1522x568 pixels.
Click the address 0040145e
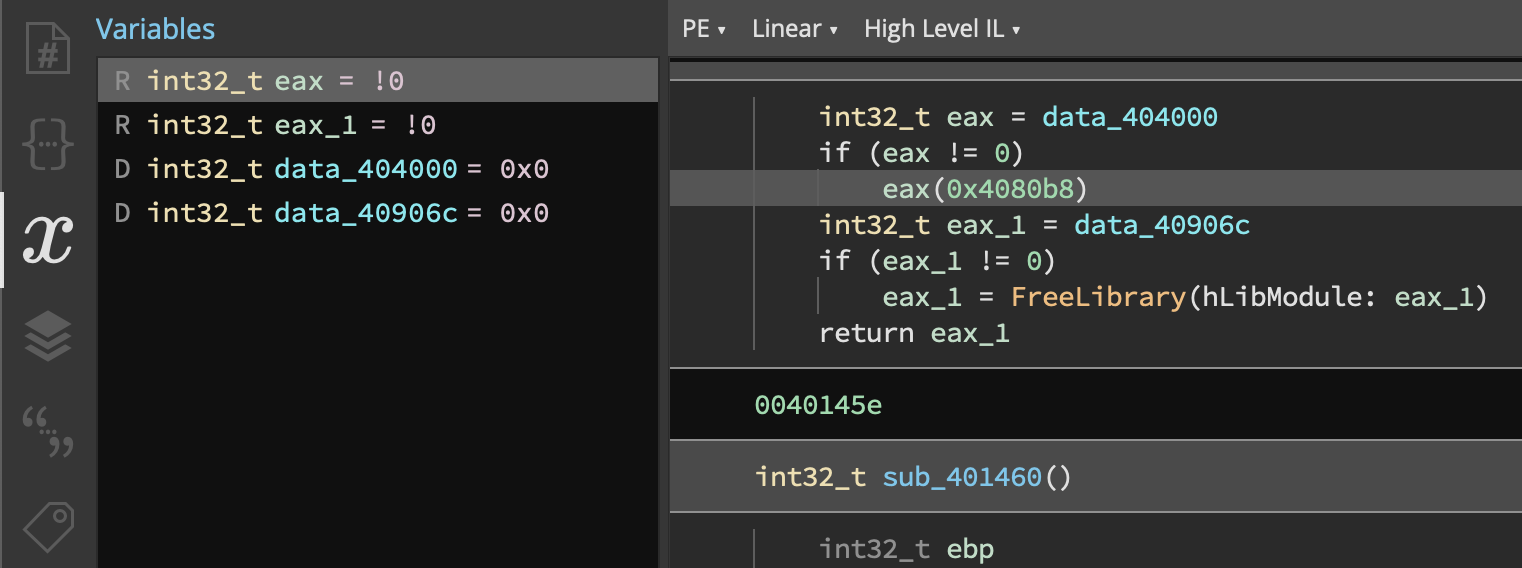[x=818, y=405]
